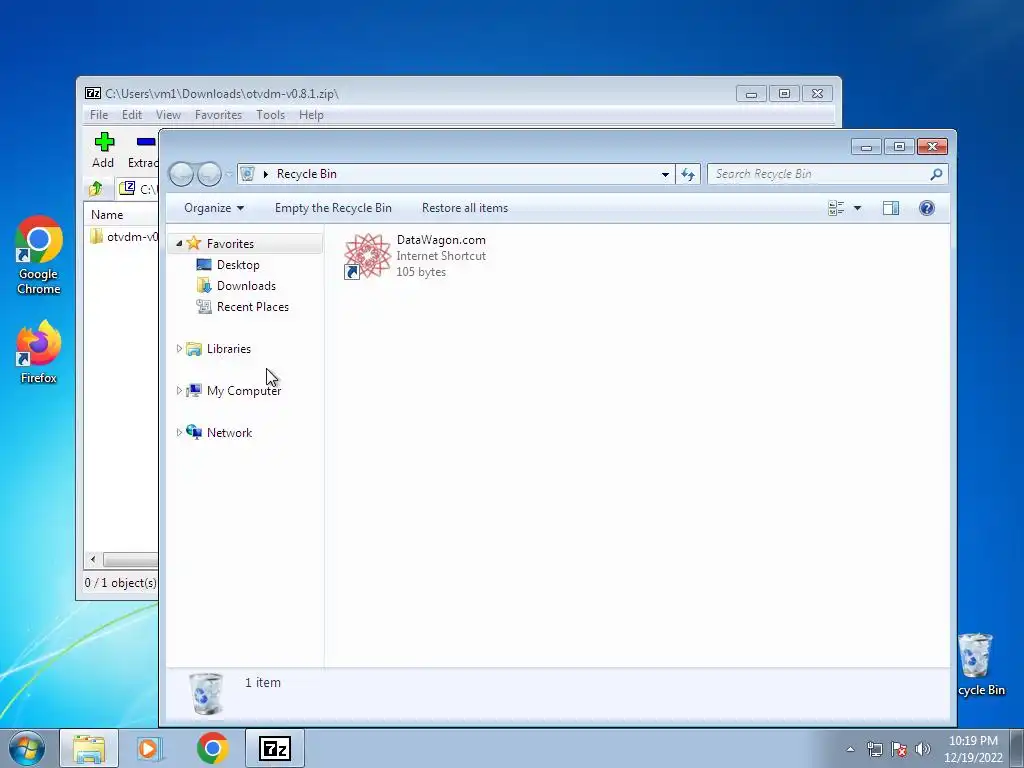Image resolution: width=1024 pixels, height=768 pixels.
Task: Open Google Chrome desktop shortcut
Action: 39,255
